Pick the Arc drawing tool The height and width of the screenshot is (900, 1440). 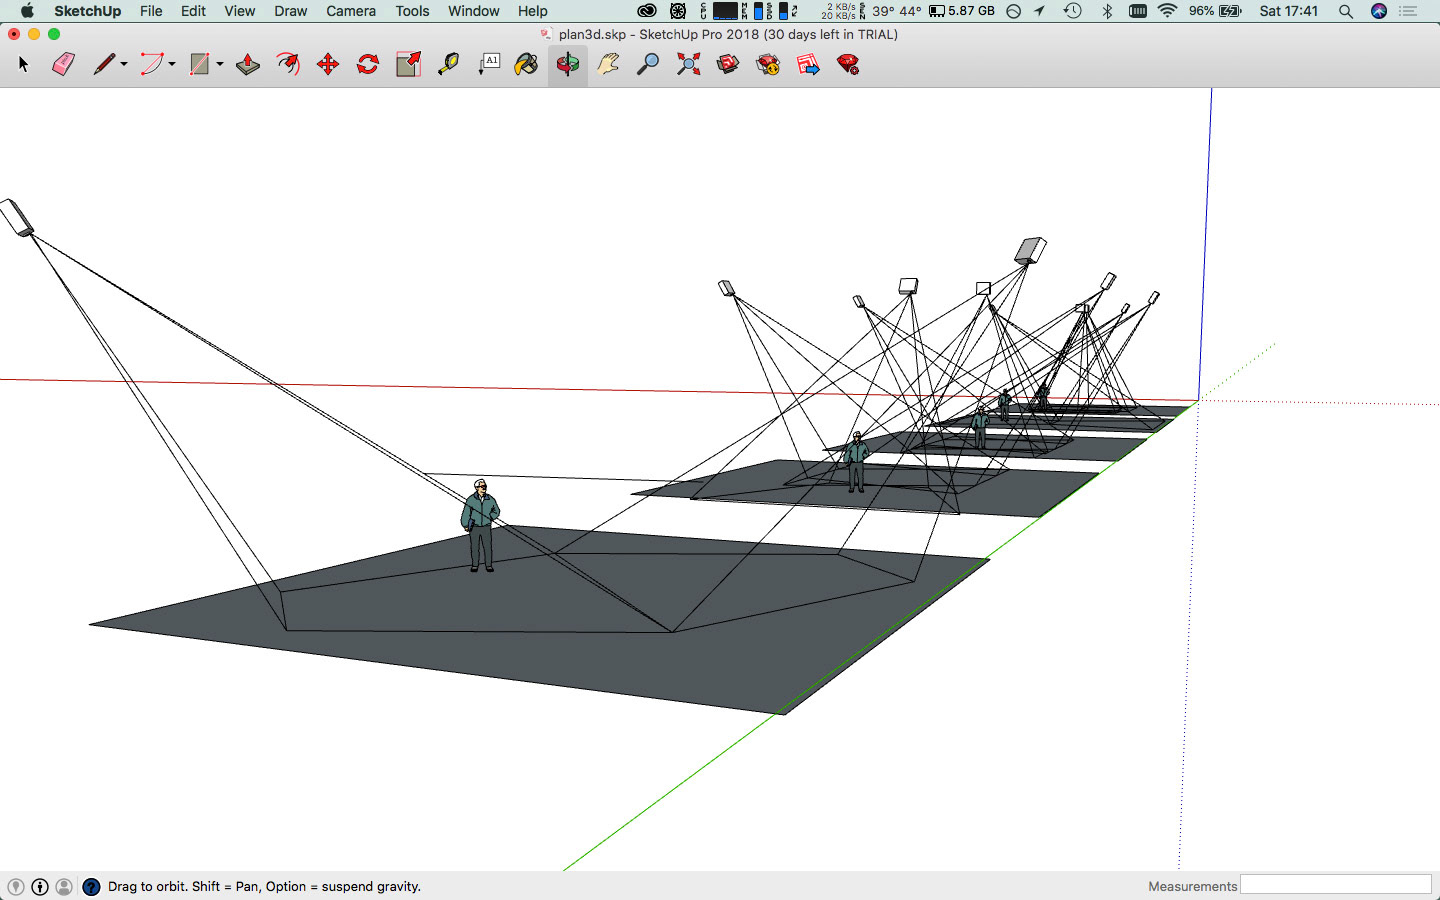(x=151, y=64)
